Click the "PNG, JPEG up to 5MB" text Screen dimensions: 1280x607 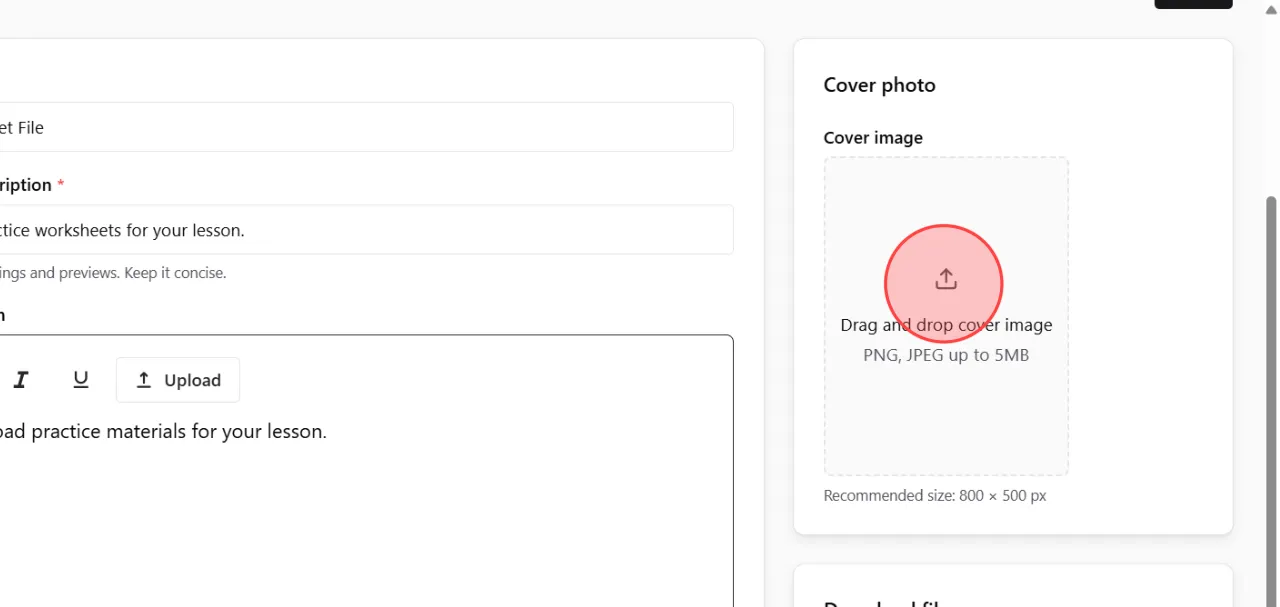coord(946,355)
